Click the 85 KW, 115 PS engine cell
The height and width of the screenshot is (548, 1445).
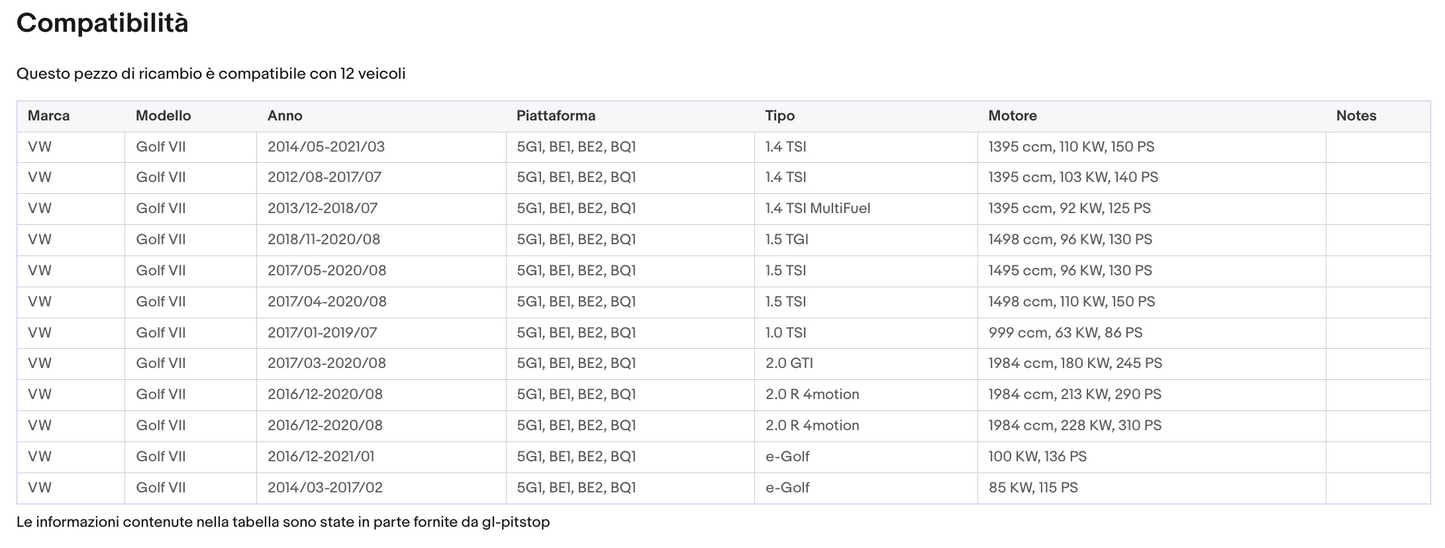[1033, 488]
